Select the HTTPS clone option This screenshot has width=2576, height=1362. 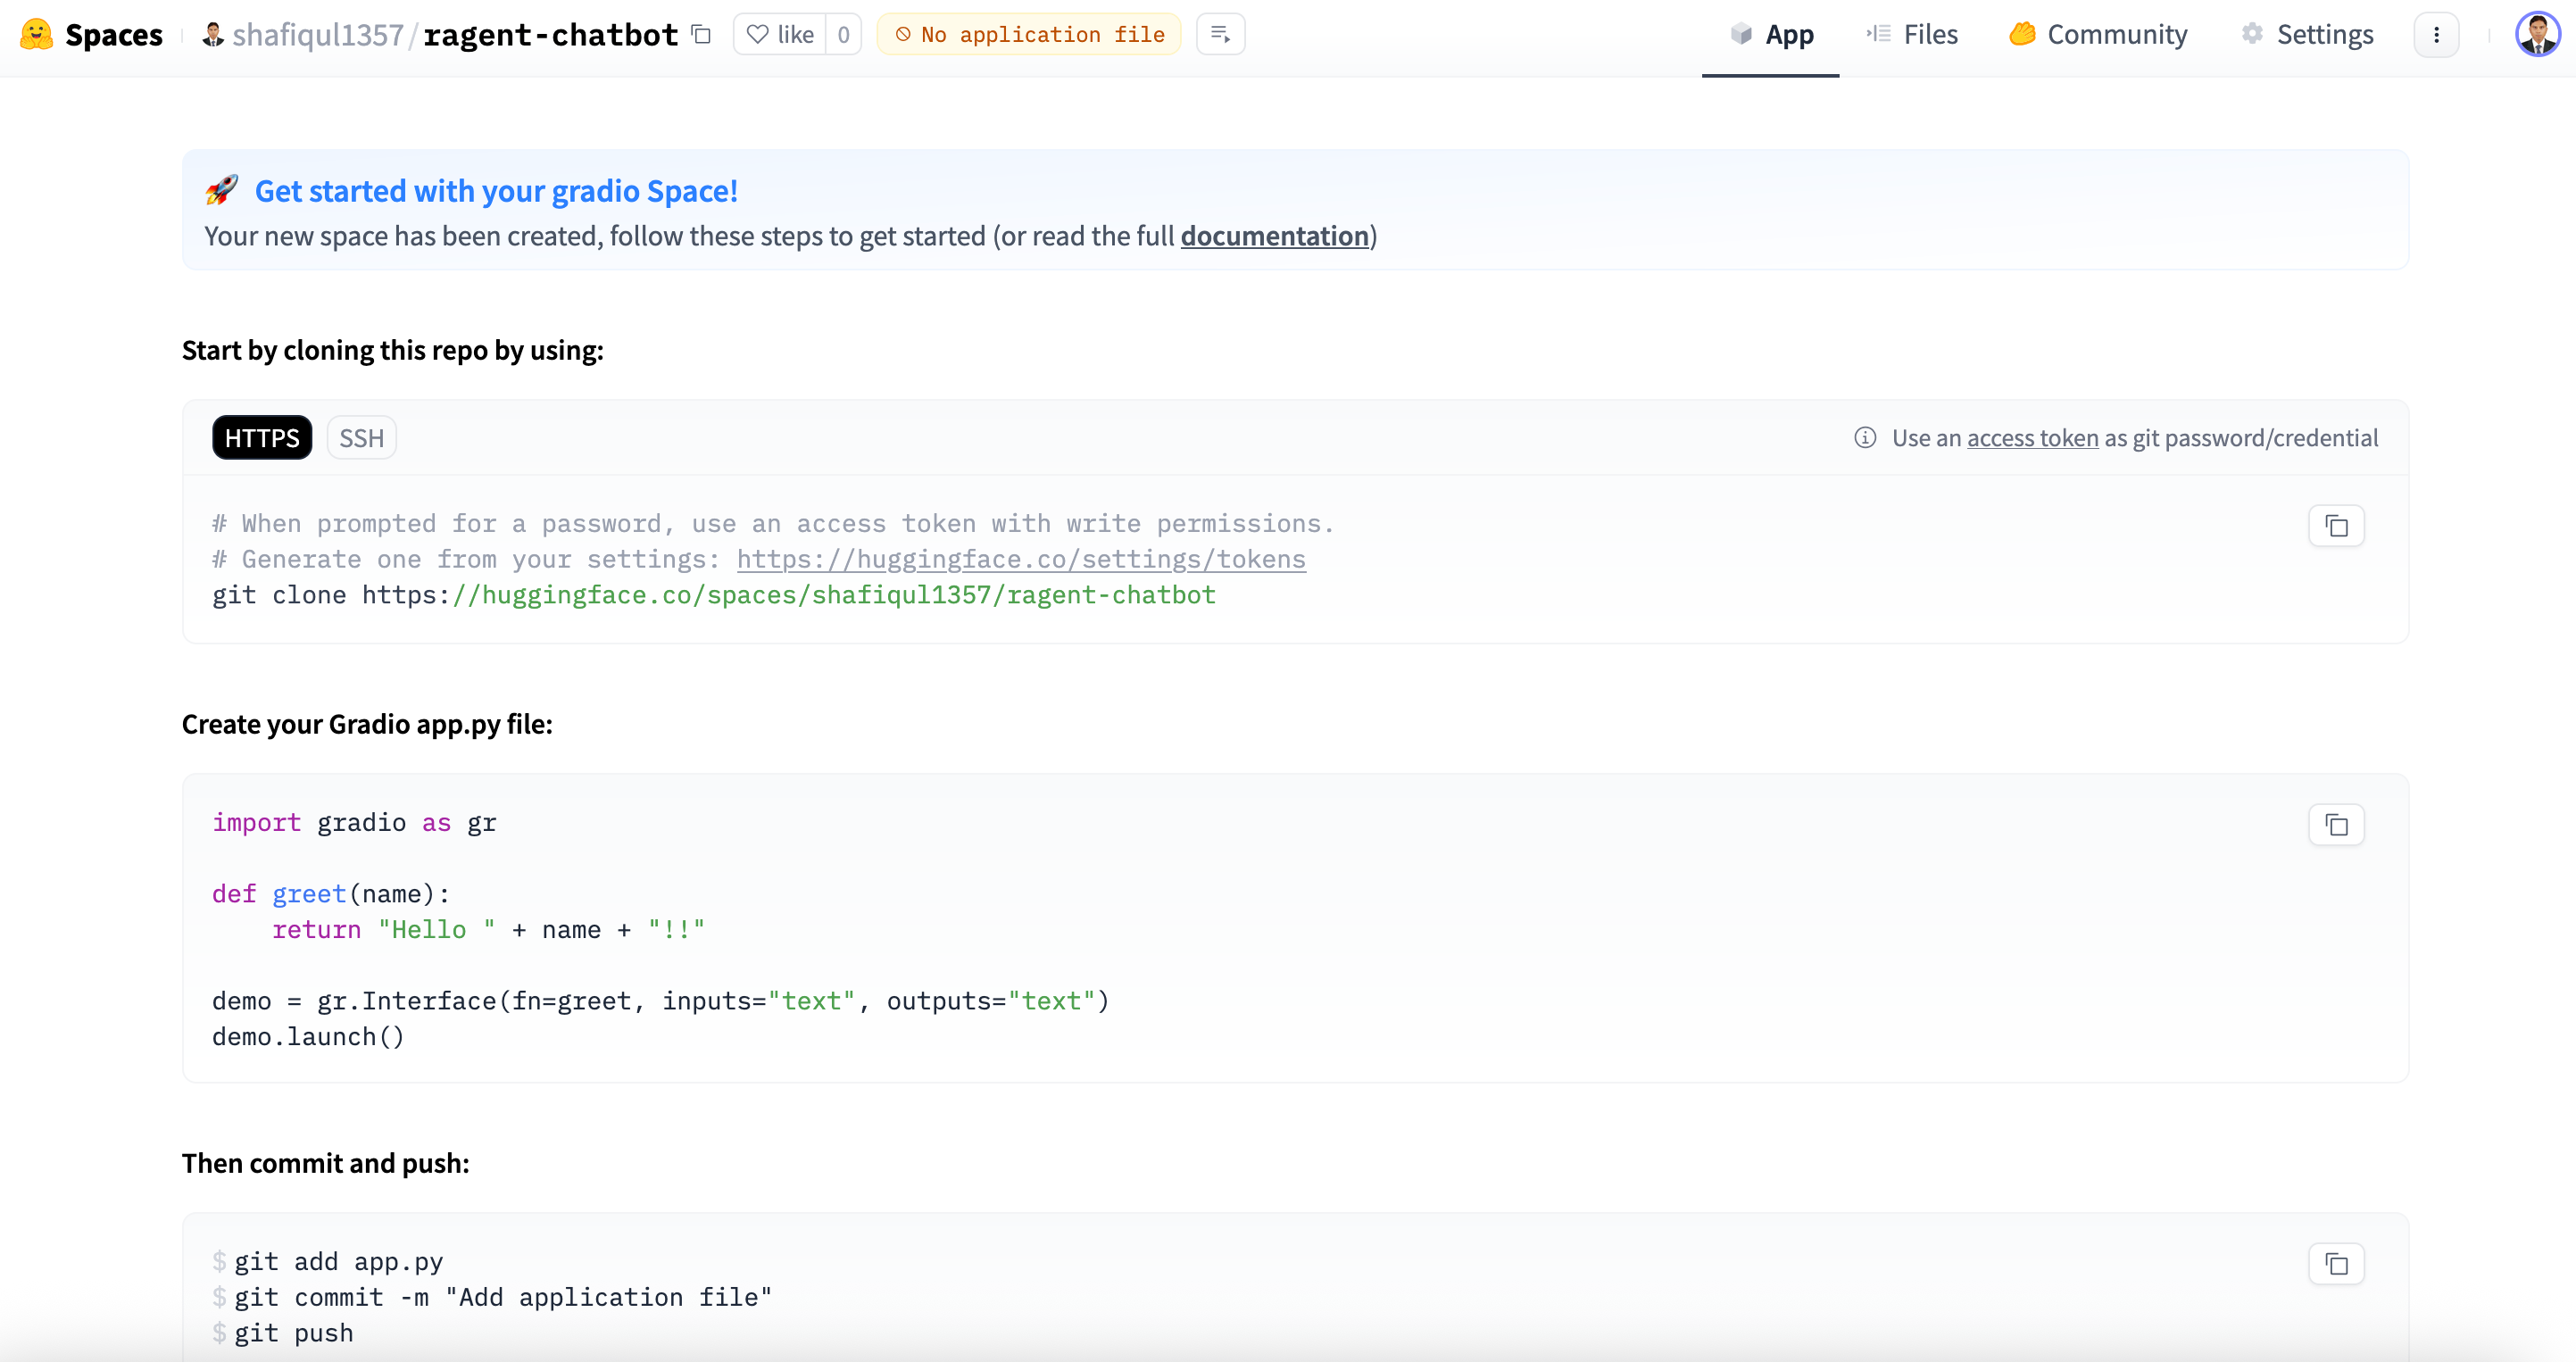pos(262,438)
